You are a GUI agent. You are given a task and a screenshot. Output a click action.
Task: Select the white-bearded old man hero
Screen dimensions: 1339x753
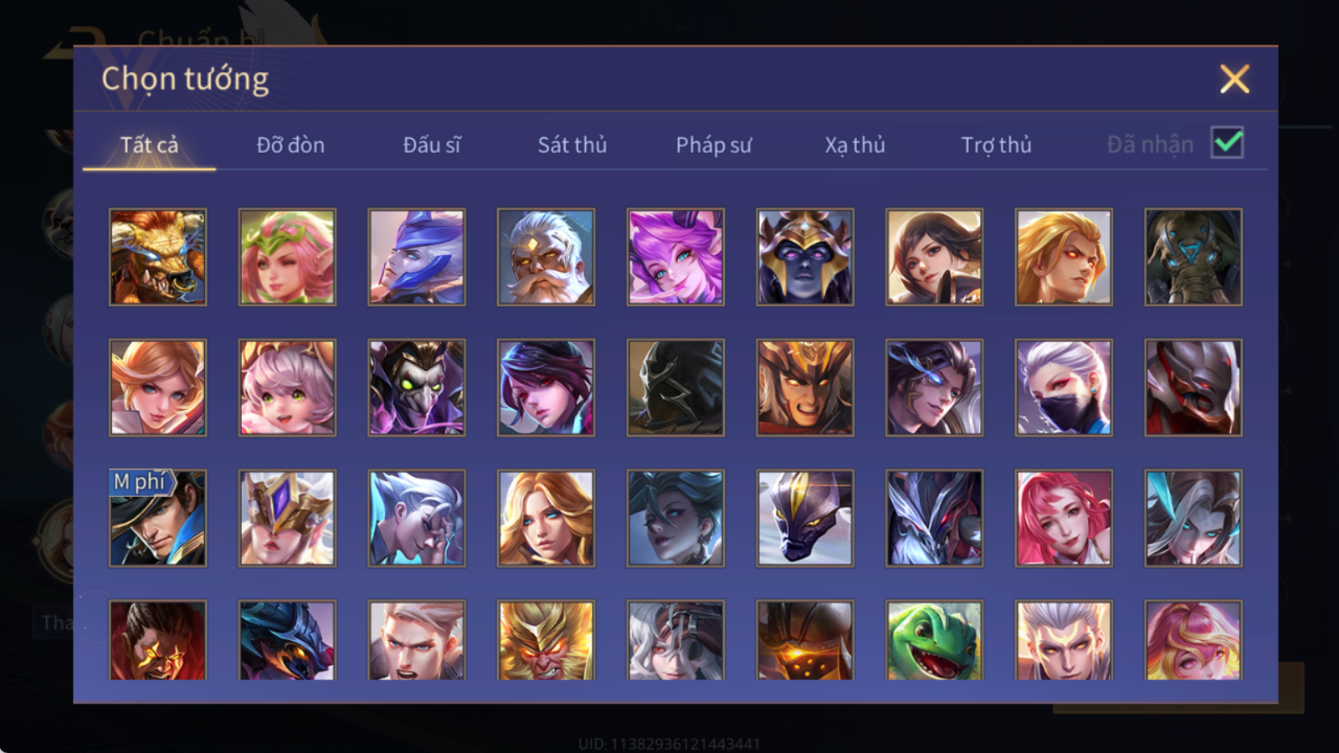click(x=546, y=257)
